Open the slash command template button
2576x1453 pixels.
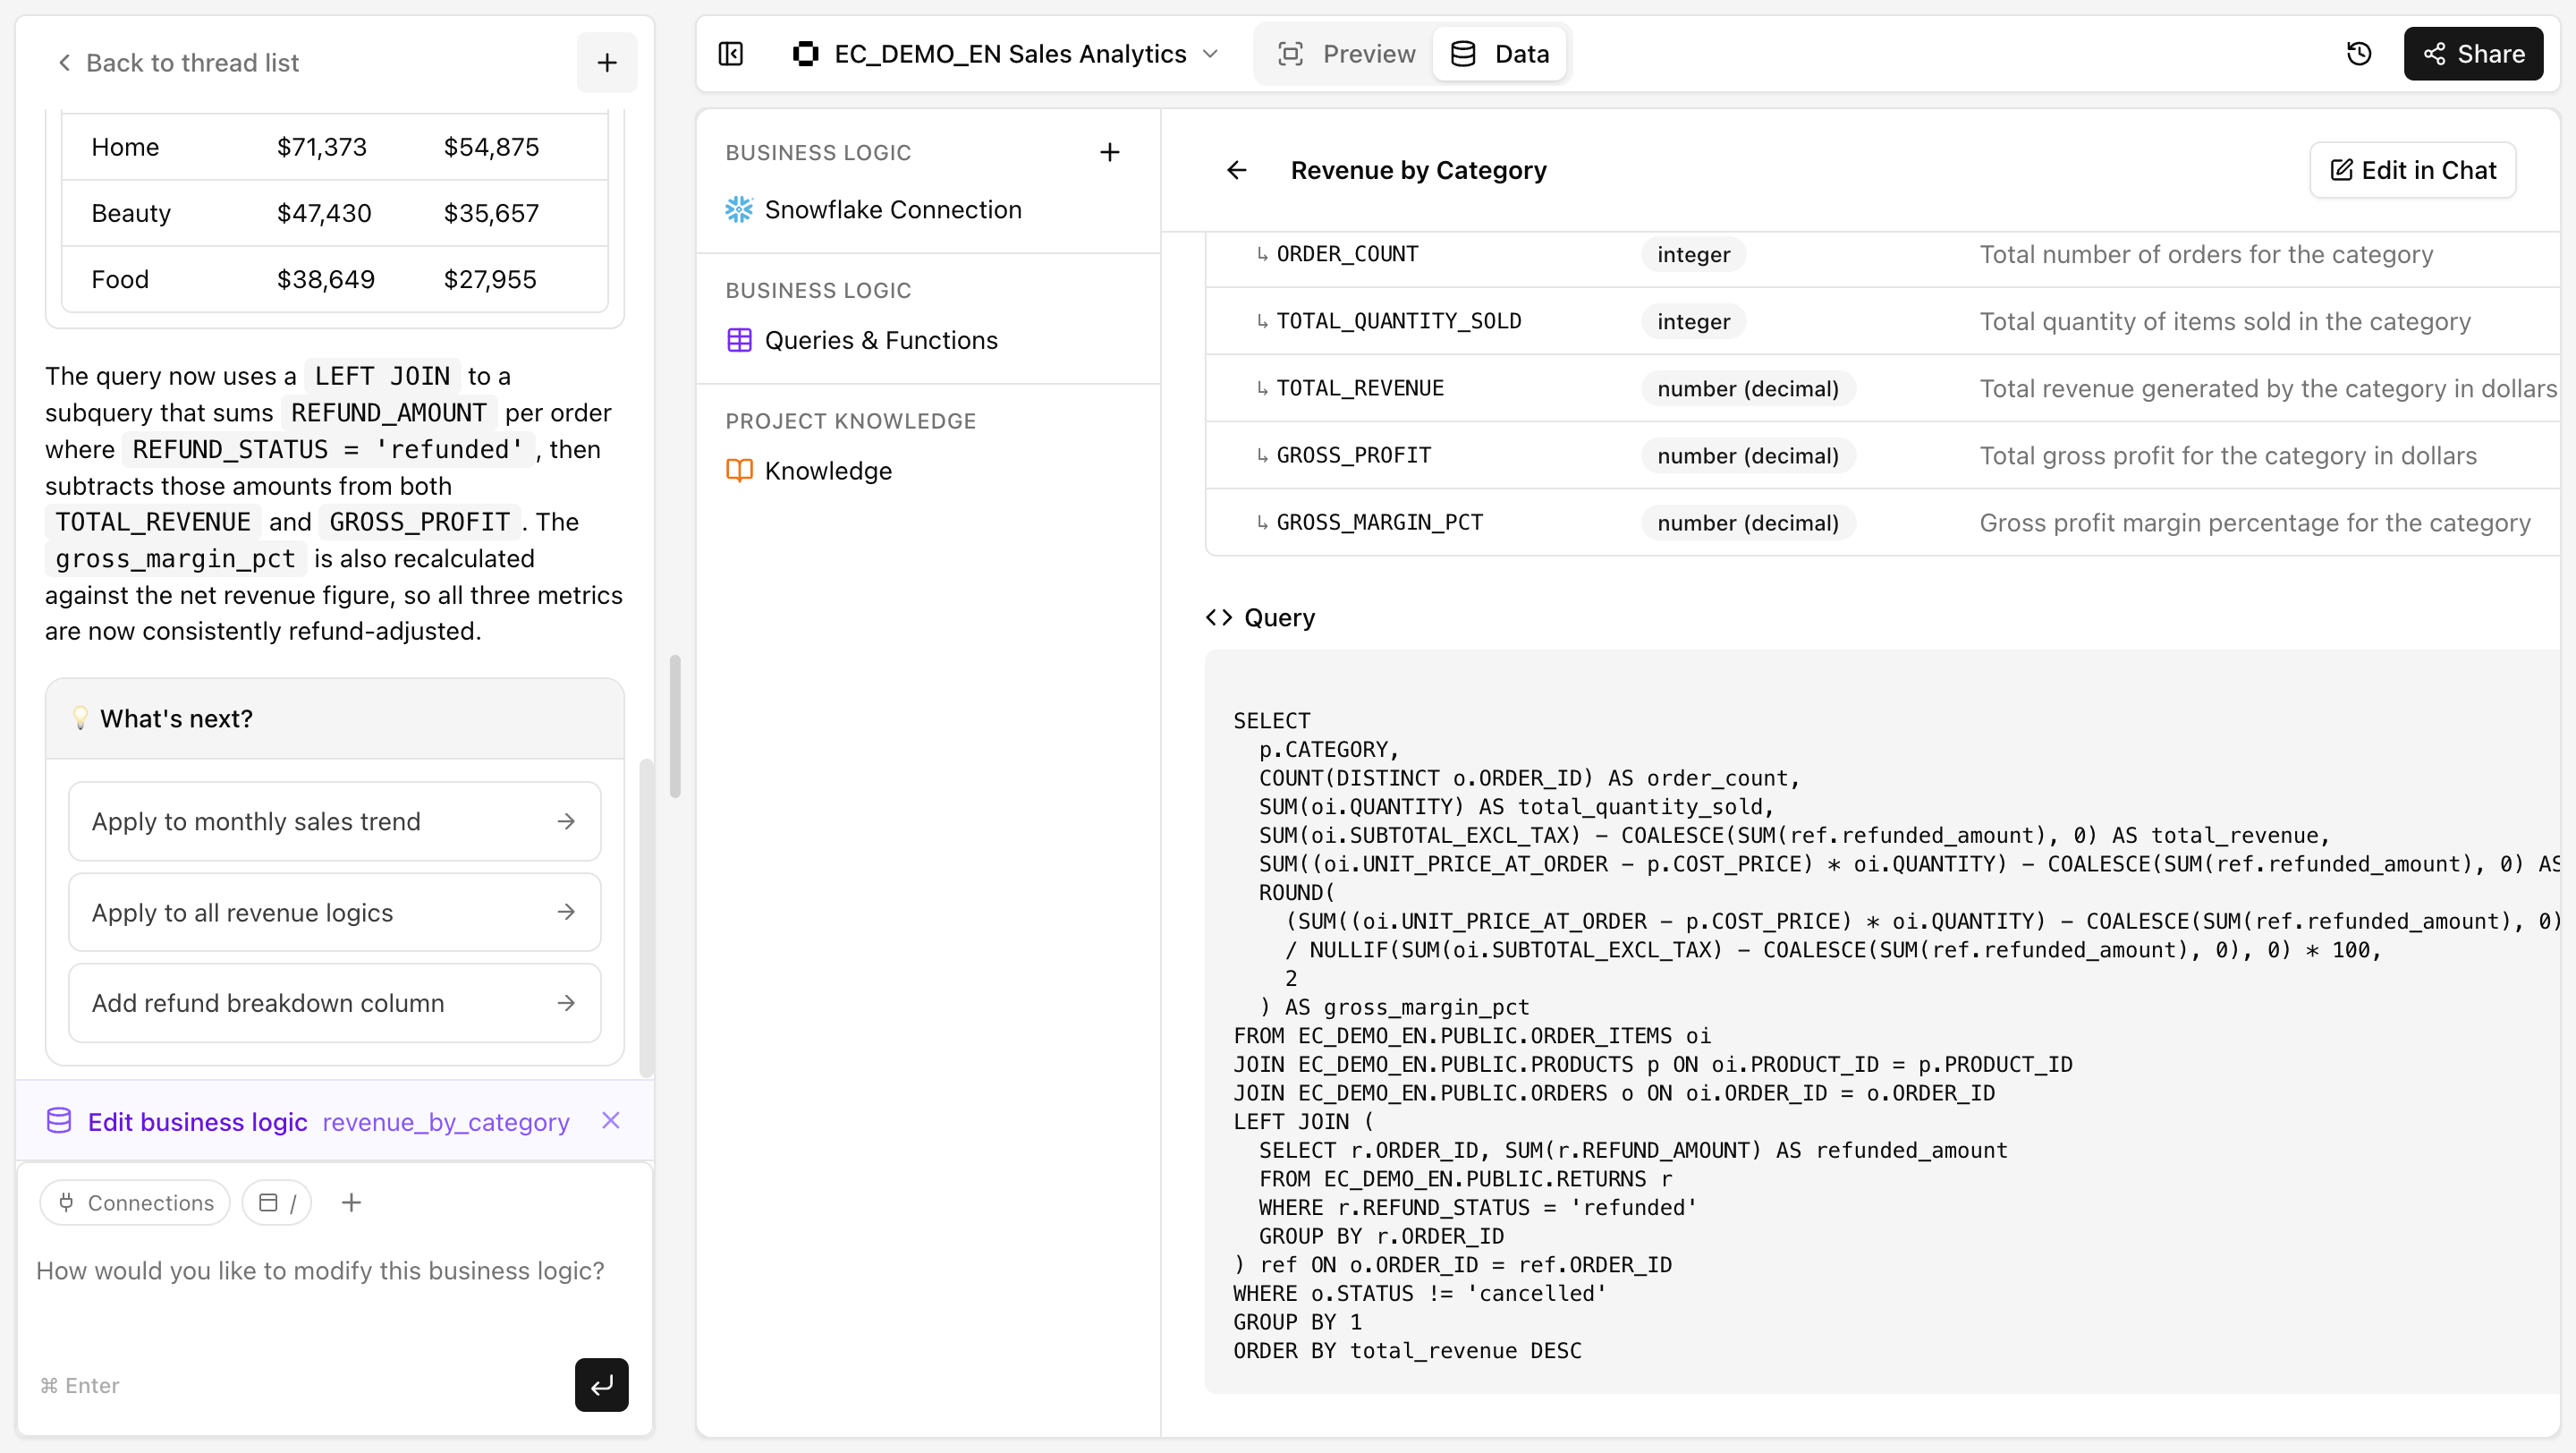pos(277,1203)
